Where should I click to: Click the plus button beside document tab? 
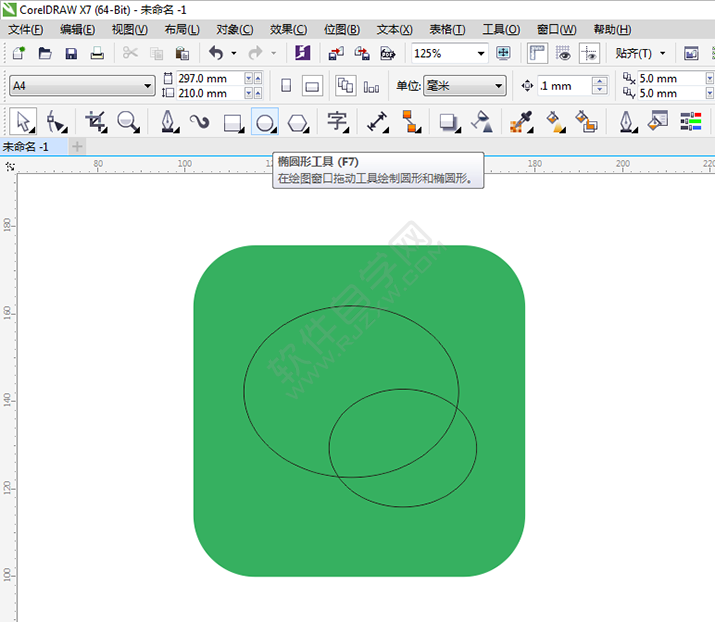tap(77, 147)
